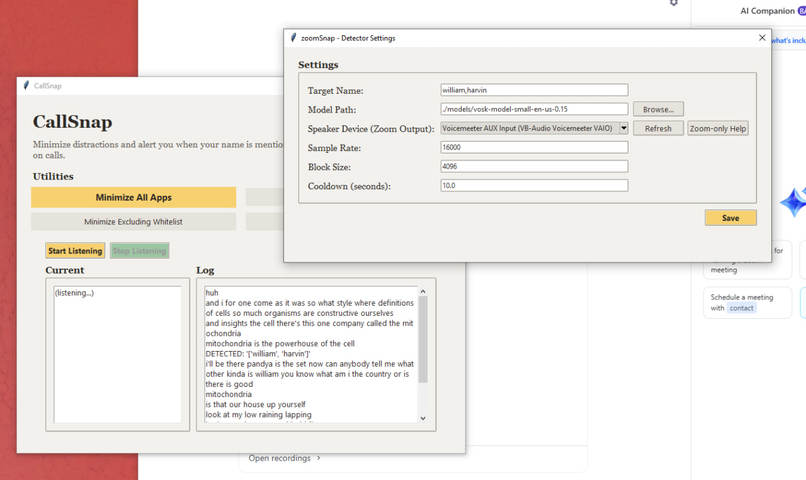Click the Block Size field
Screen dimensions: 806x480
pos(534,166)
